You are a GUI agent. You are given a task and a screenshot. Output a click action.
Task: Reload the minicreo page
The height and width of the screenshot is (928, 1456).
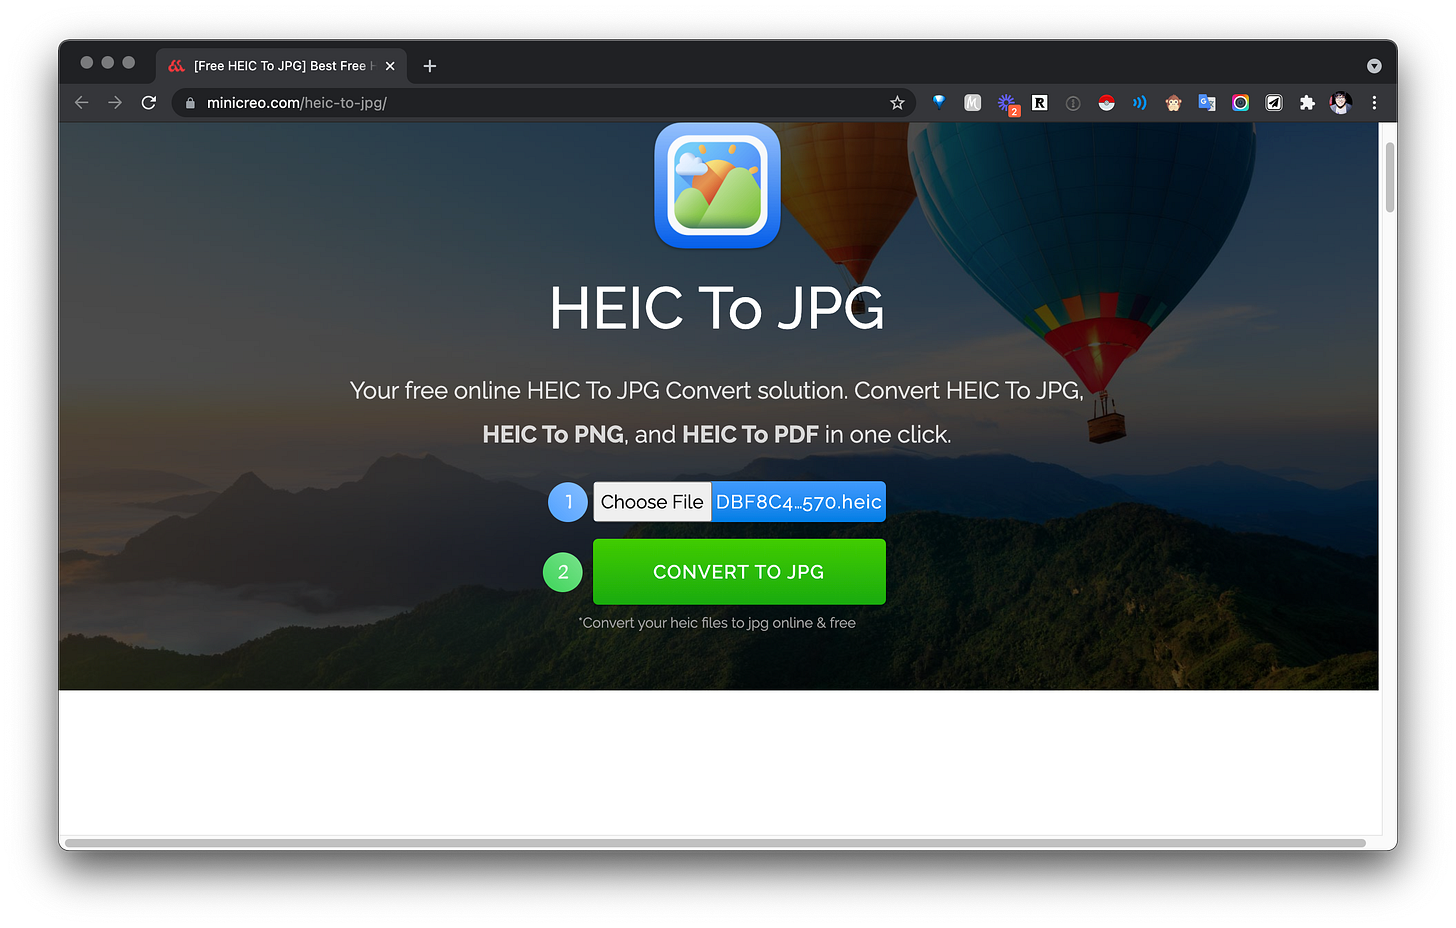coord(149,103)
